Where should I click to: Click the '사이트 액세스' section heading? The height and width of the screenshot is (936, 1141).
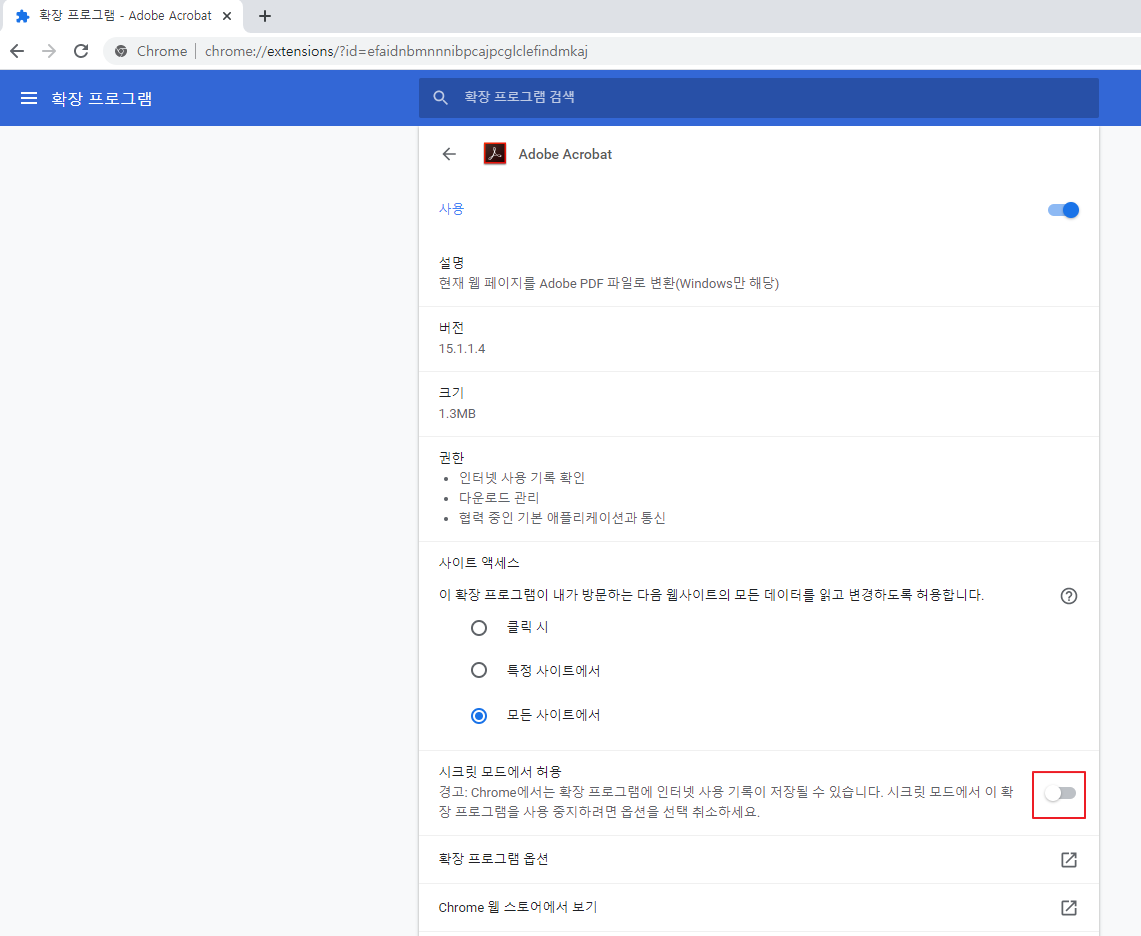pos(479,563)
